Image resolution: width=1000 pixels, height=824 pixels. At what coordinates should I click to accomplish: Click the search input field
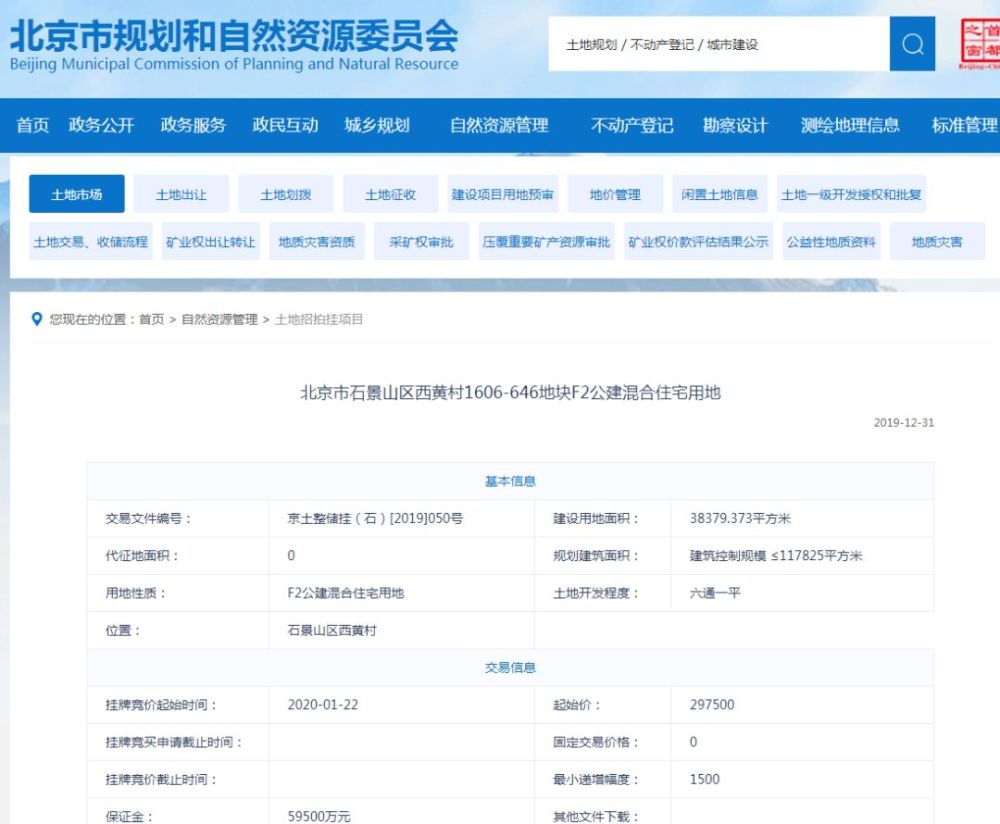(x=719, y=44)
